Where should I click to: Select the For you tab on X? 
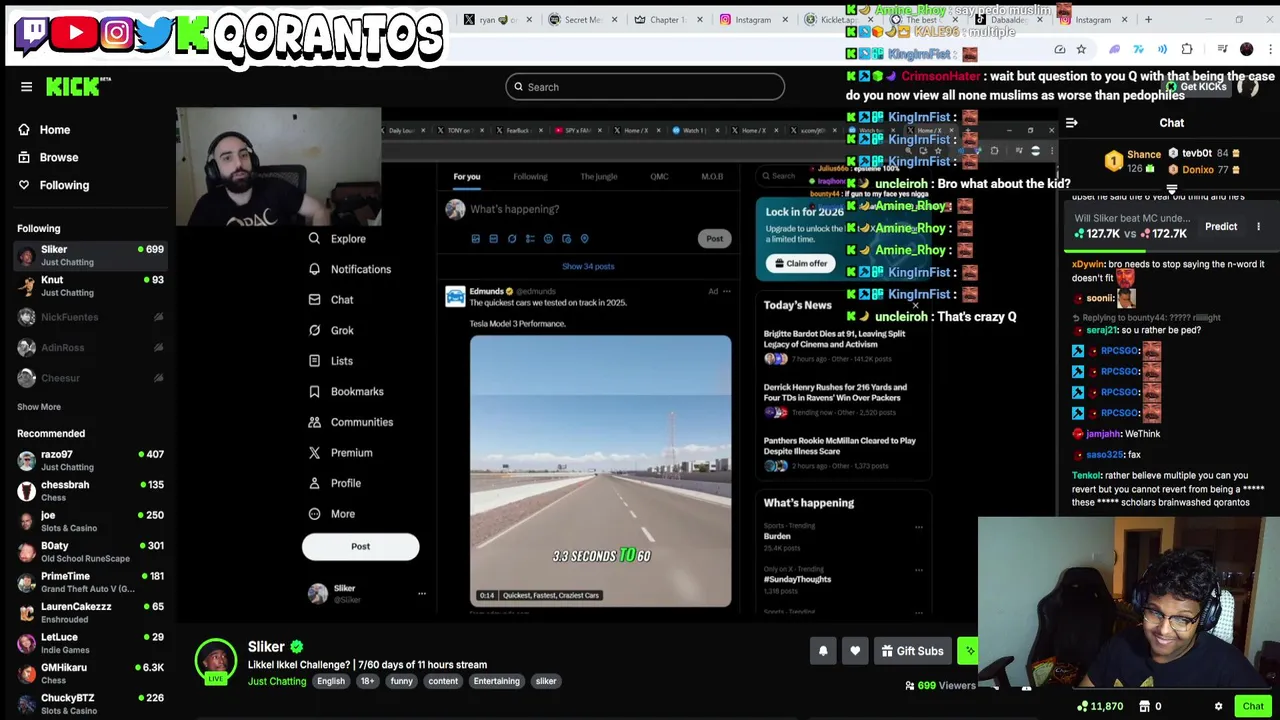[467, 177]
